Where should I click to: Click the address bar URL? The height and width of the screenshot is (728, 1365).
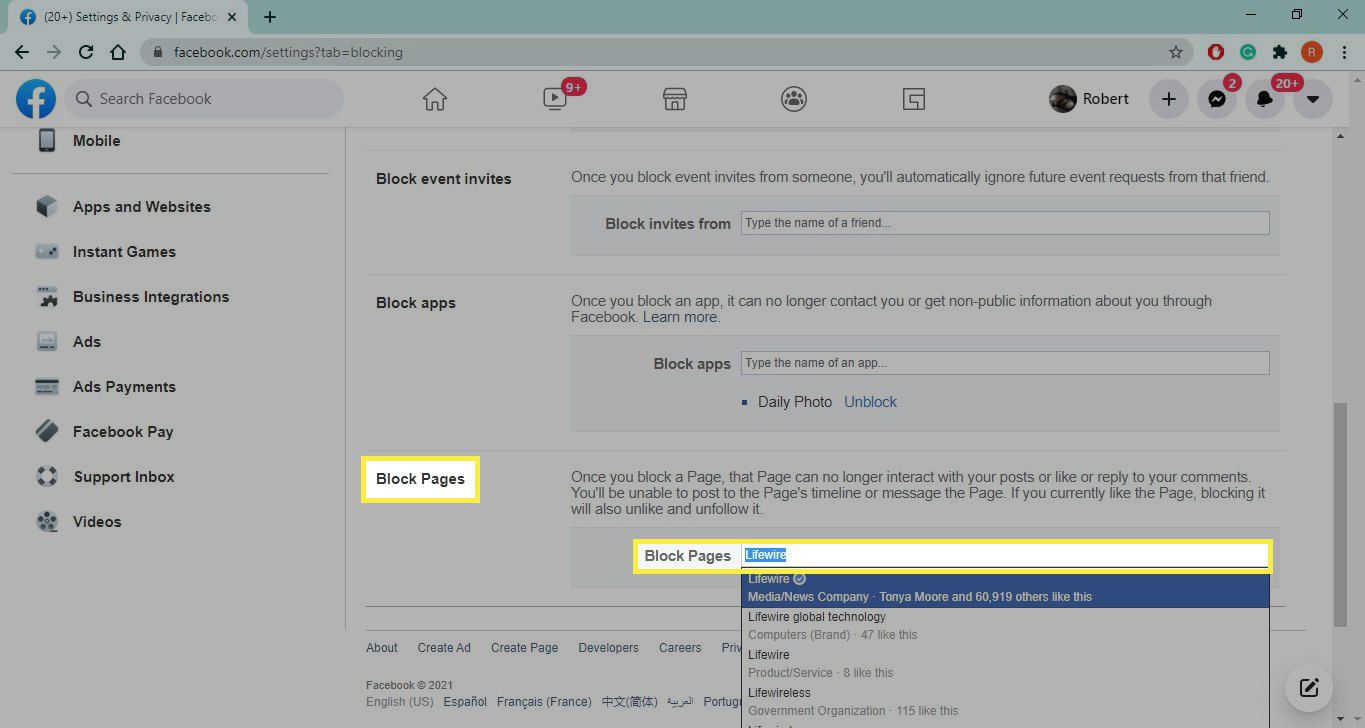(x=288, y=52)
